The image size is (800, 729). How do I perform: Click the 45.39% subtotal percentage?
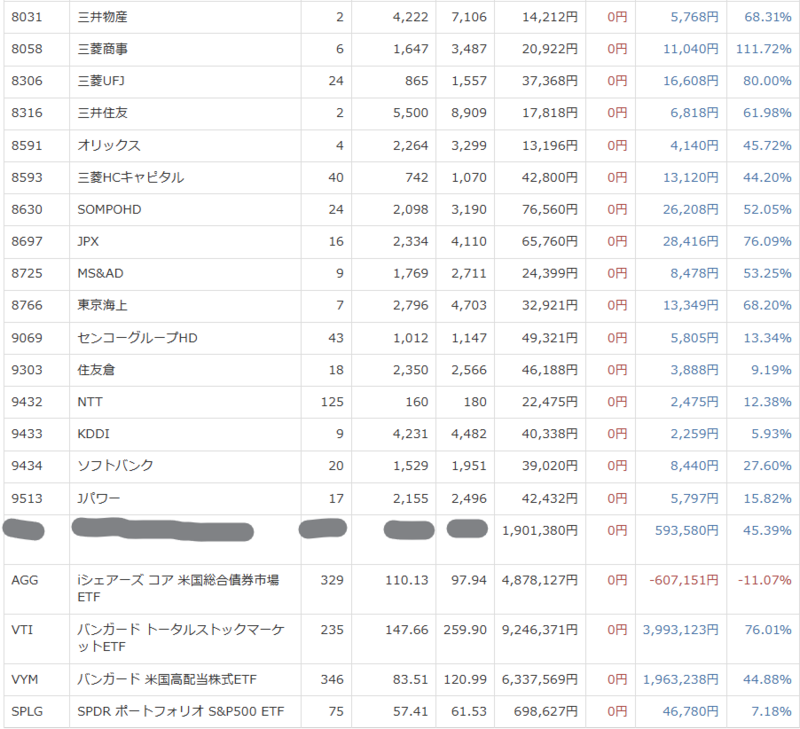coord(767,531)
